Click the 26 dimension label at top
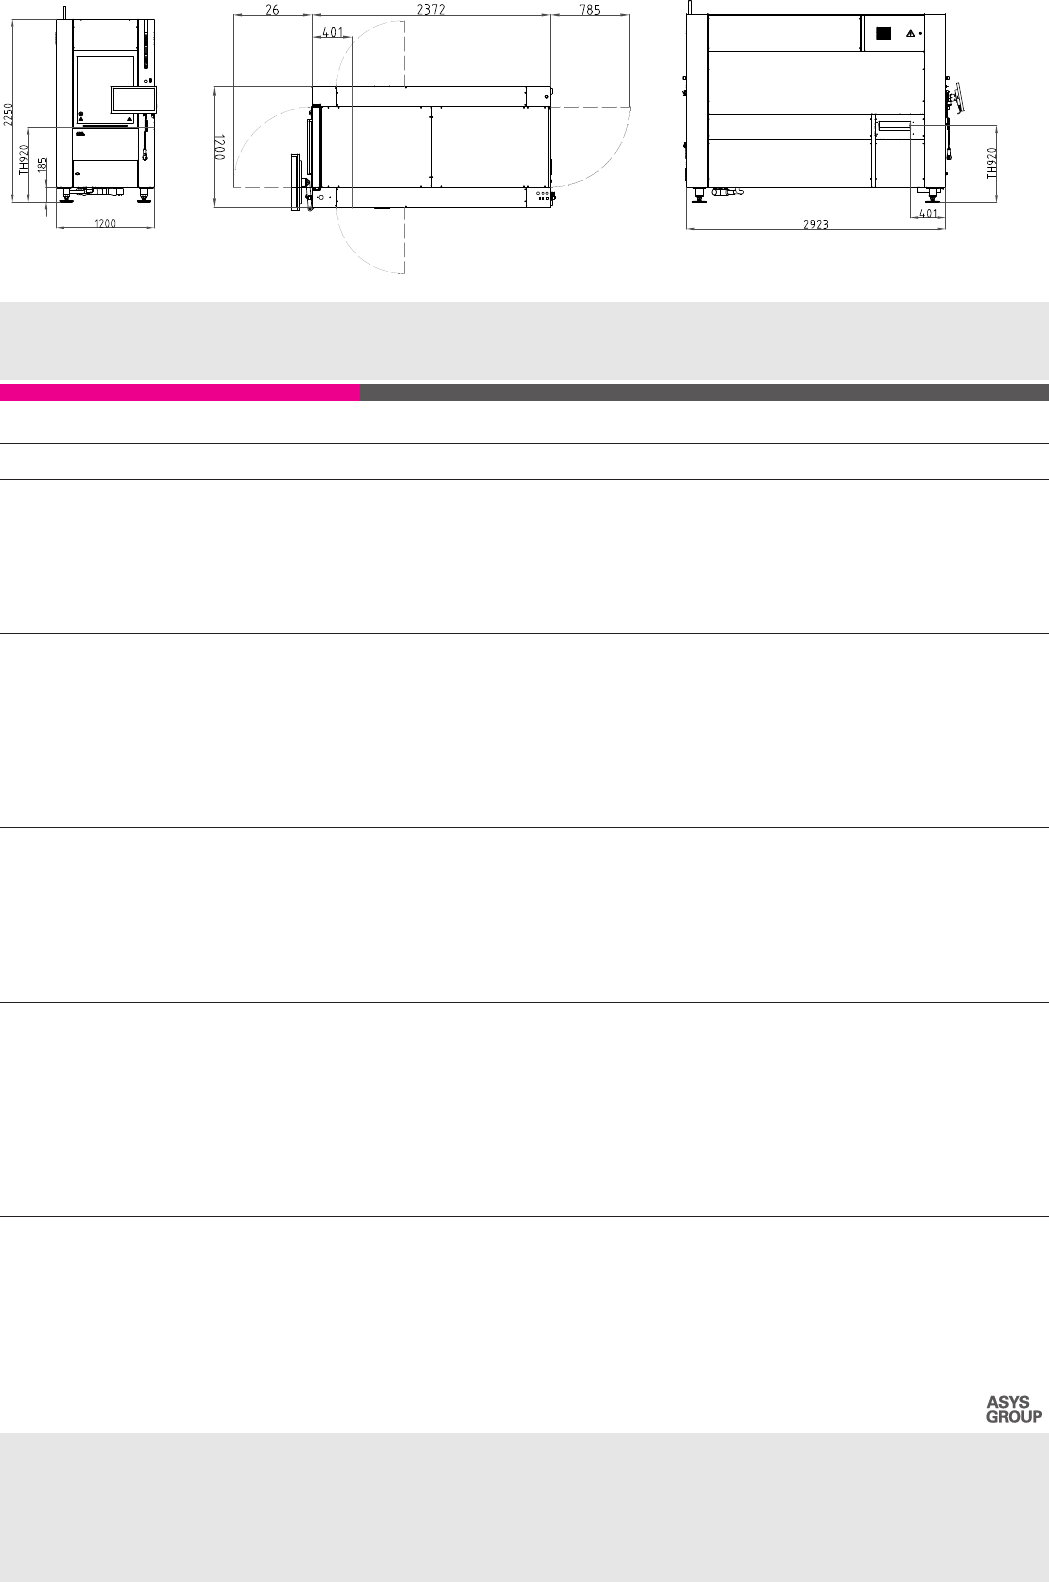 click(273, 8)
